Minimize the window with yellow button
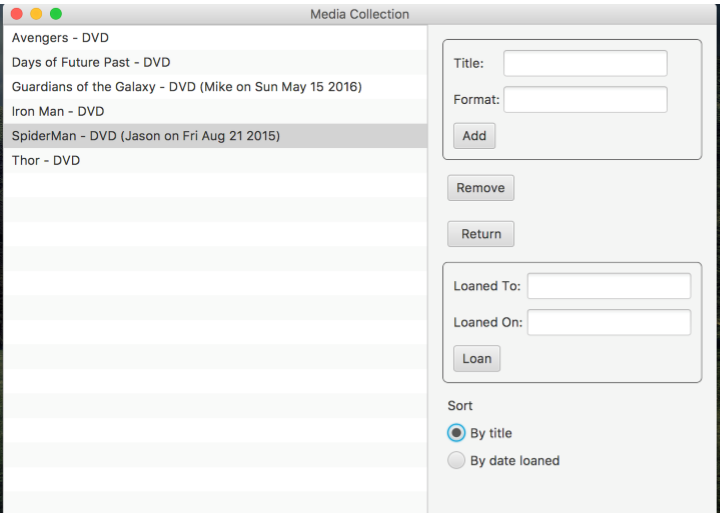 coord(36,14)
